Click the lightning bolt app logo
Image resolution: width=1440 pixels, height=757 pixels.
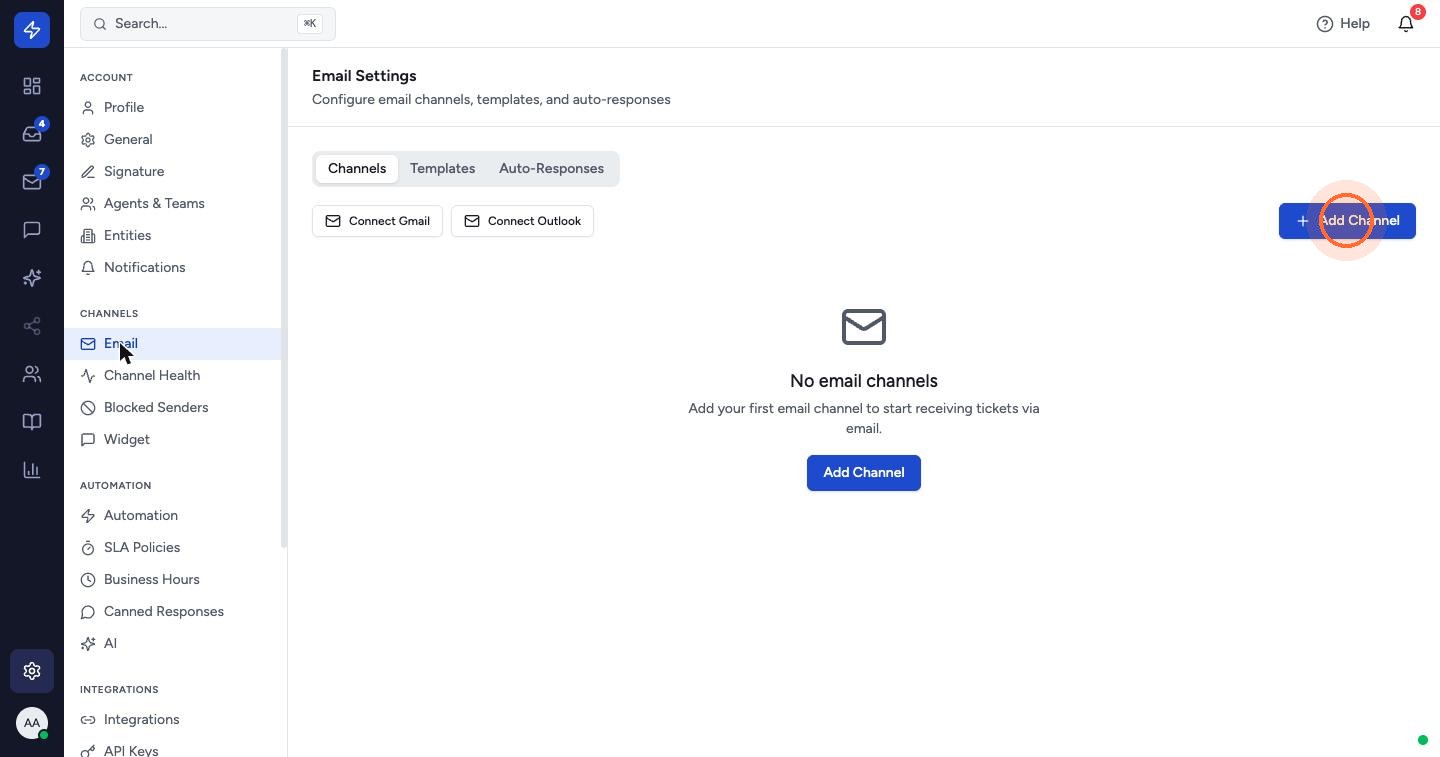[32, 30]
